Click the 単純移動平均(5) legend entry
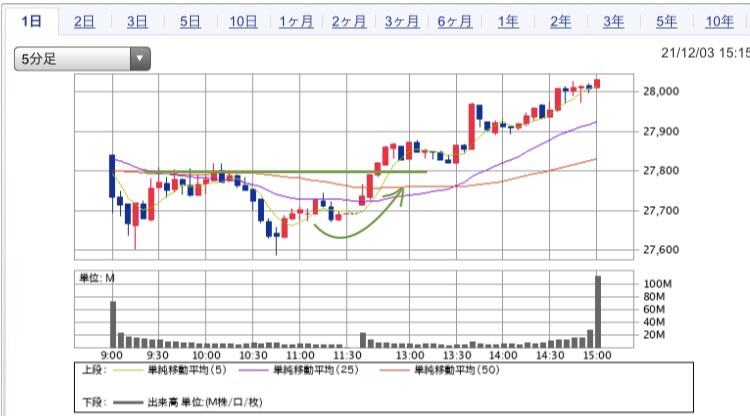 (187, 370)
